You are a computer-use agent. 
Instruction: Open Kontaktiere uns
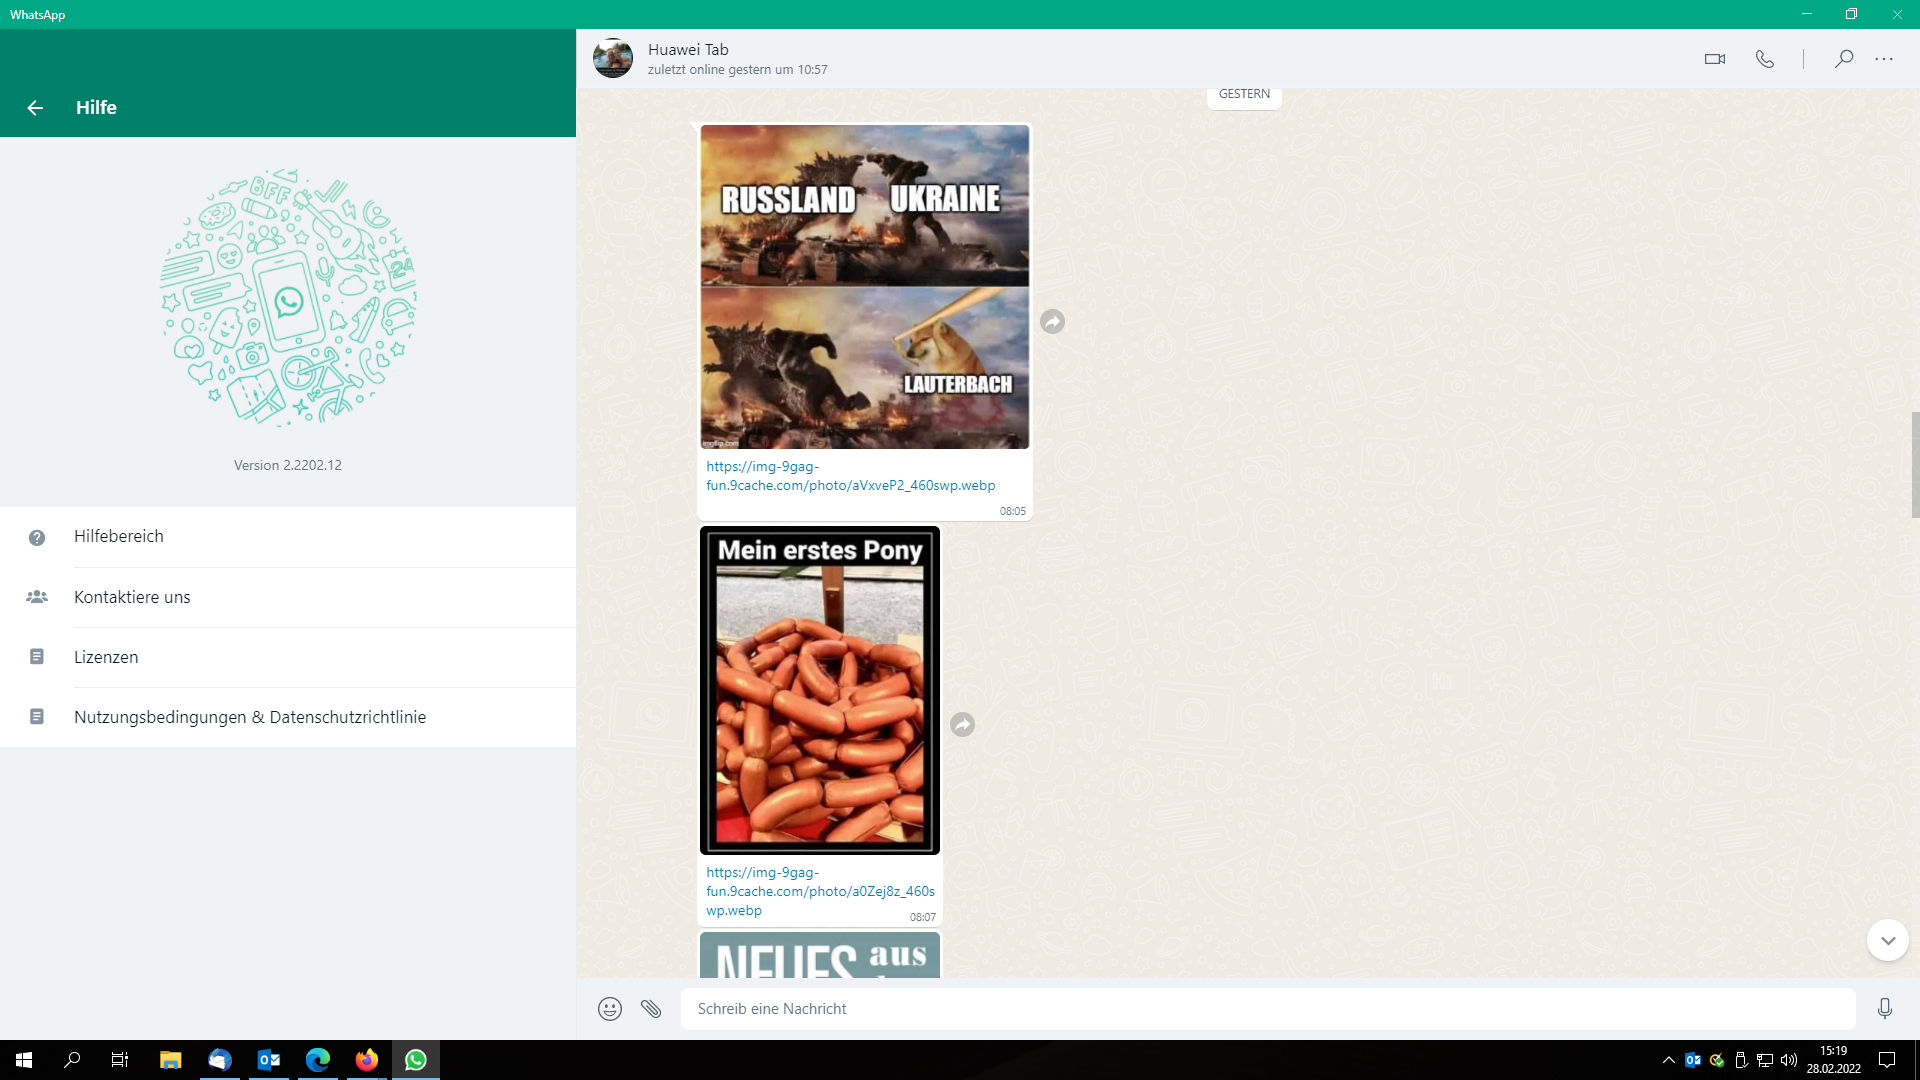point(288,597)
